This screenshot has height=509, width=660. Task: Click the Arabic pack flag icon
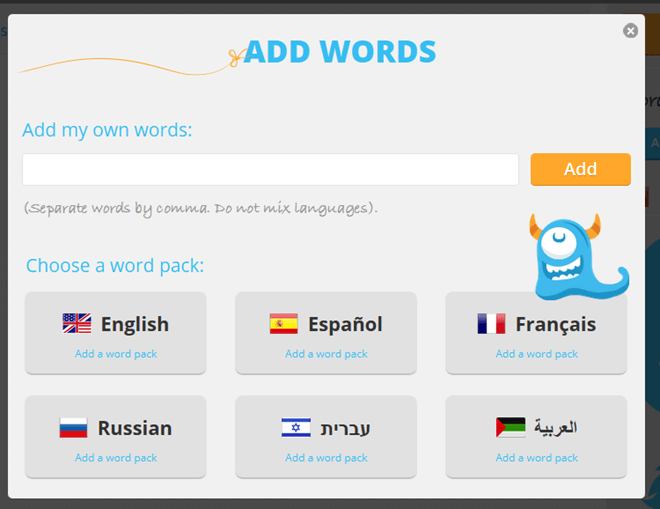coord(510,428)
